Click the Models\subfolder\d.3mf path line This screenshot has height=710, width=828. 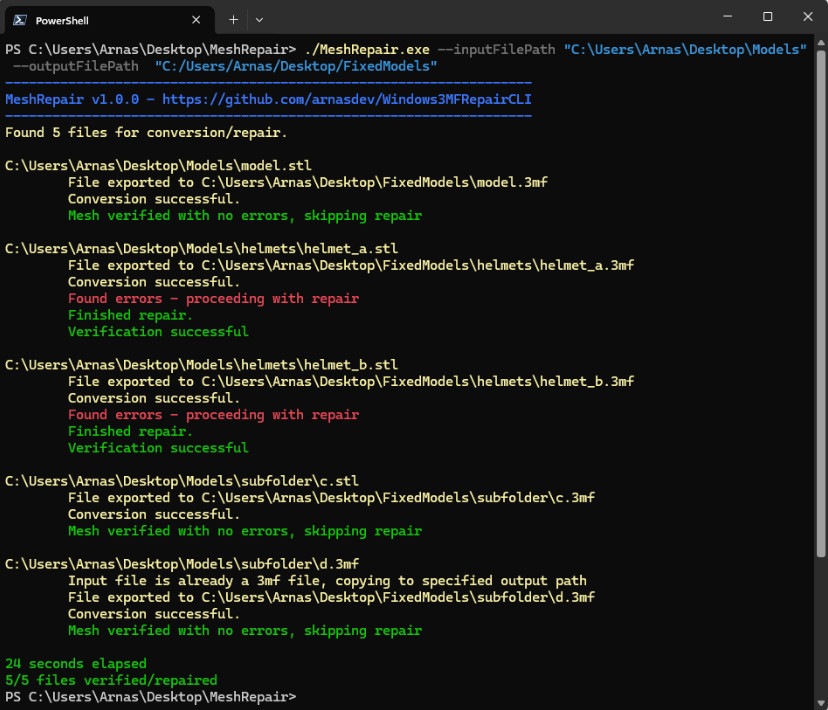tap(182, 564)
